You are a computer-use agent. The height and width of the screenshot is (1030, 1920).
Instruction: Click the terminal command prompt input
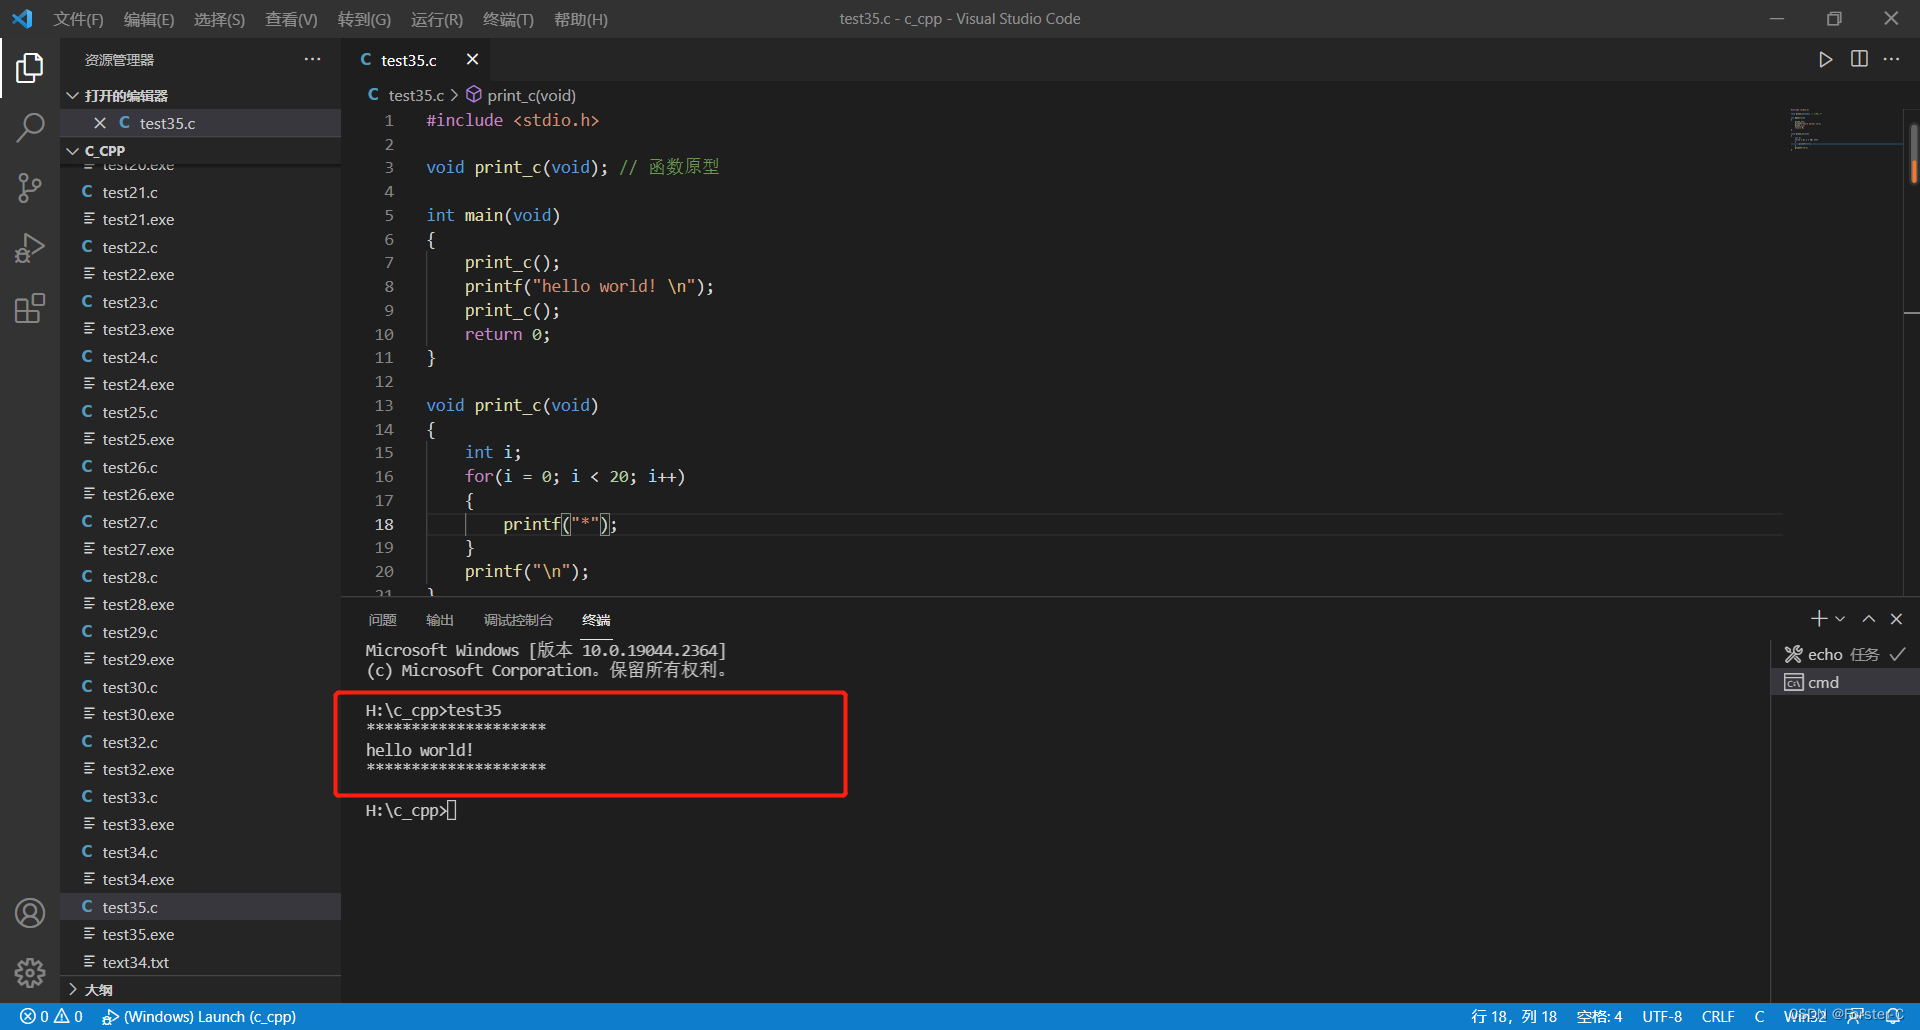[x=451, y=810]
